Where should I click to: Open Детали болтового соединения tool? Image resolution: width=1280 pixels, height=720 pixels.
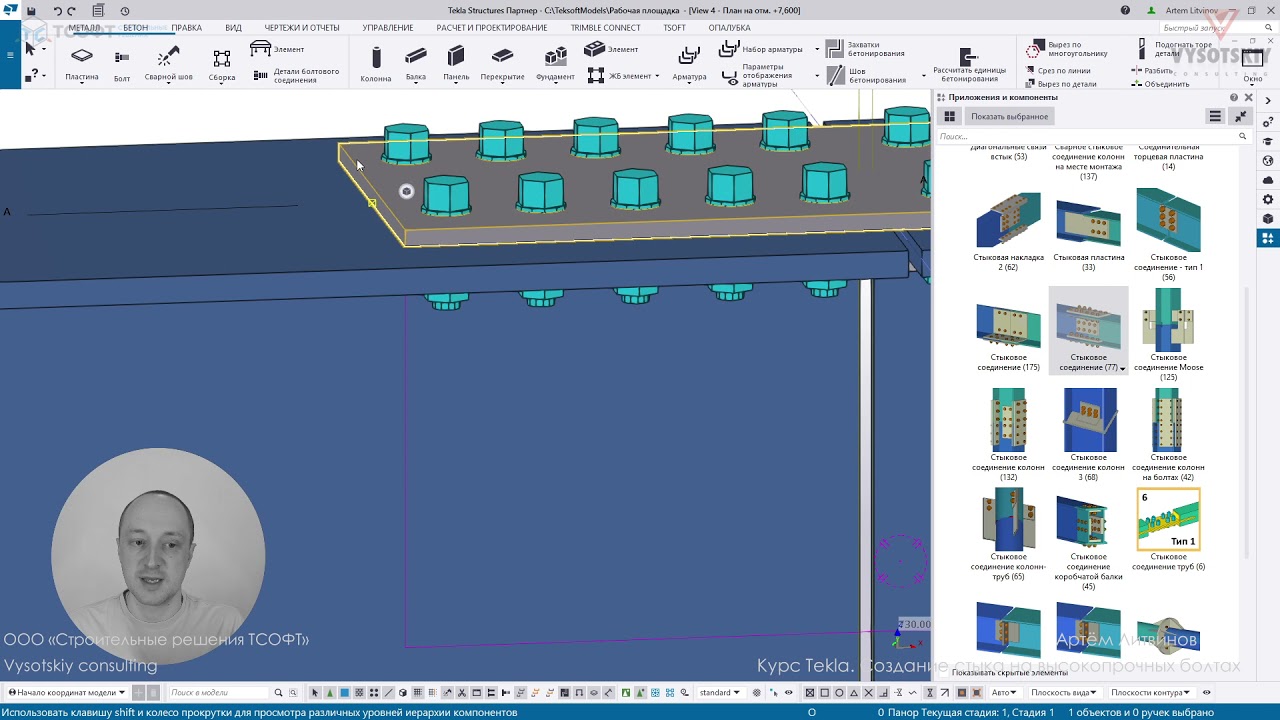coord(296,75)
